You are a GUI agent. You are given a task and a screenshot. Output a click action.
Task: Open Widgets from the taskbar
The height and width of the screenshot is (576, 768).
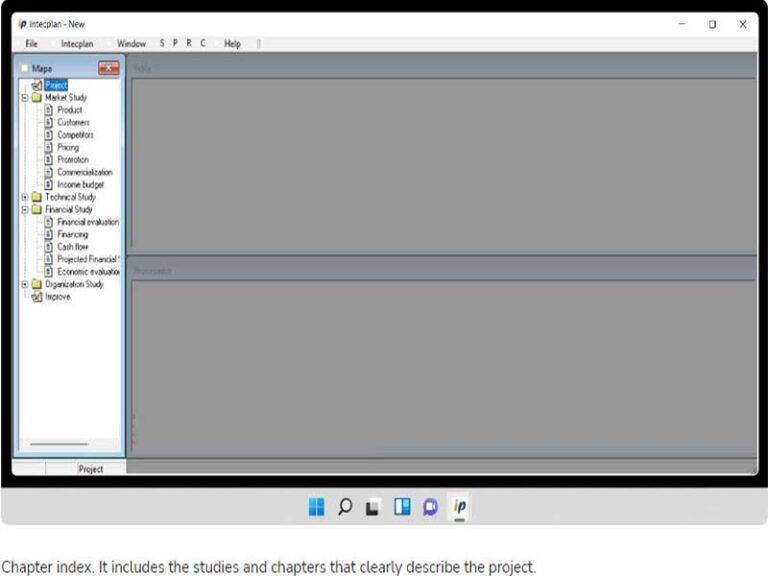tap(402, 506)
